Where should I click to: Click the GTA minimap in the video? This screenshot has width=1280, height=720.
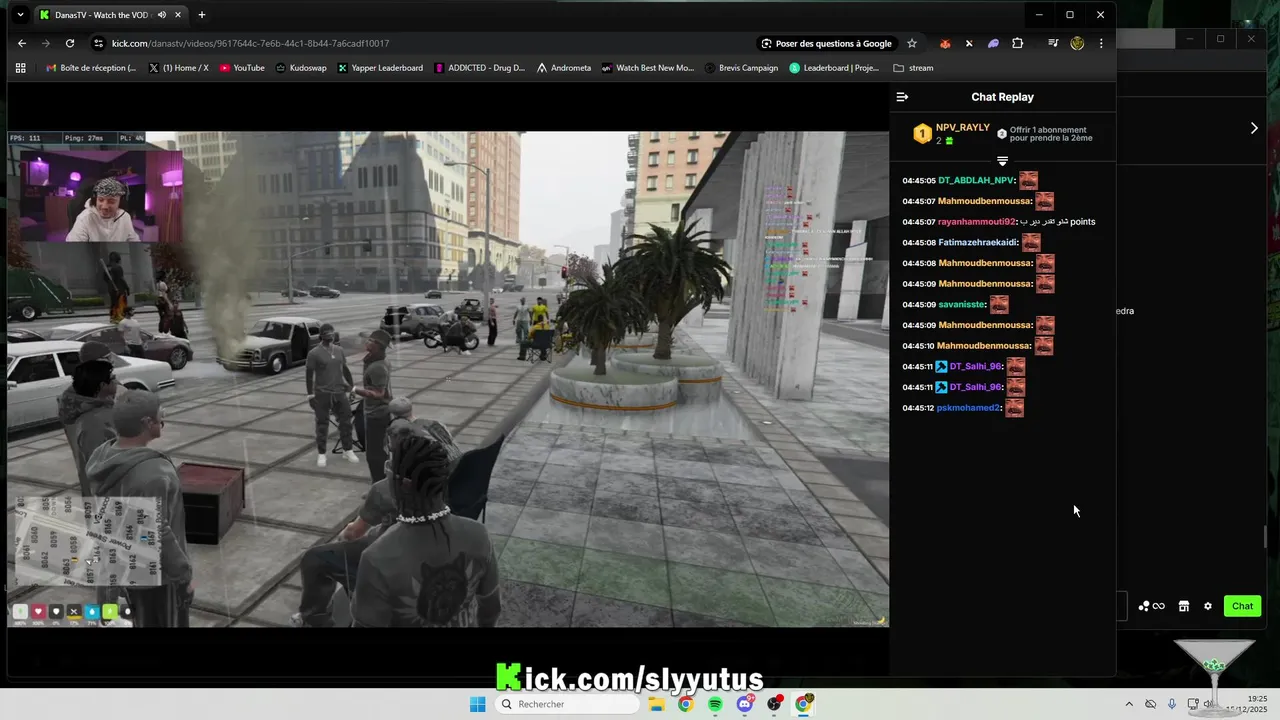(x=86, y=541)
